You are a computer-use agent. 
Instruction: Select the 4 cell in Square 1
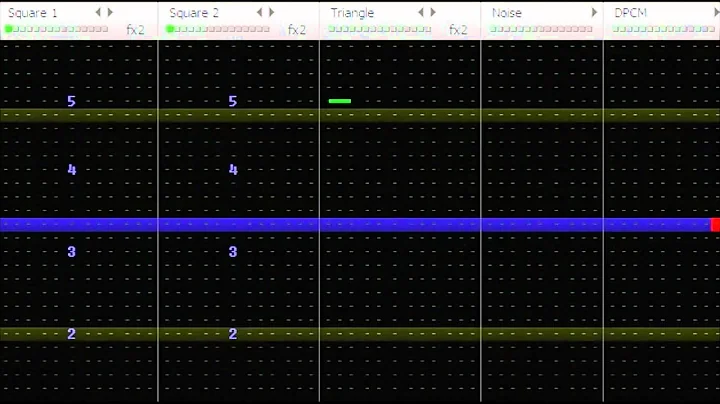click(x=72, y=170)
